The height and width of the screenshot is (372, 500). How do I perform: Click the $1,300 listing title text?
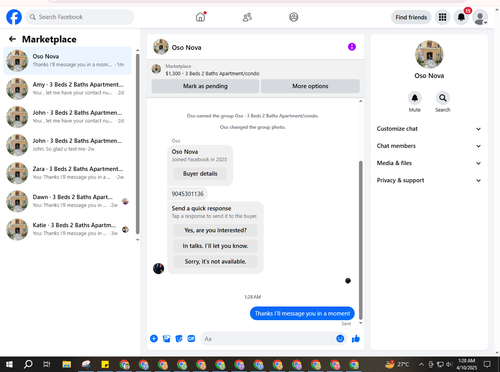pos(212,73)
